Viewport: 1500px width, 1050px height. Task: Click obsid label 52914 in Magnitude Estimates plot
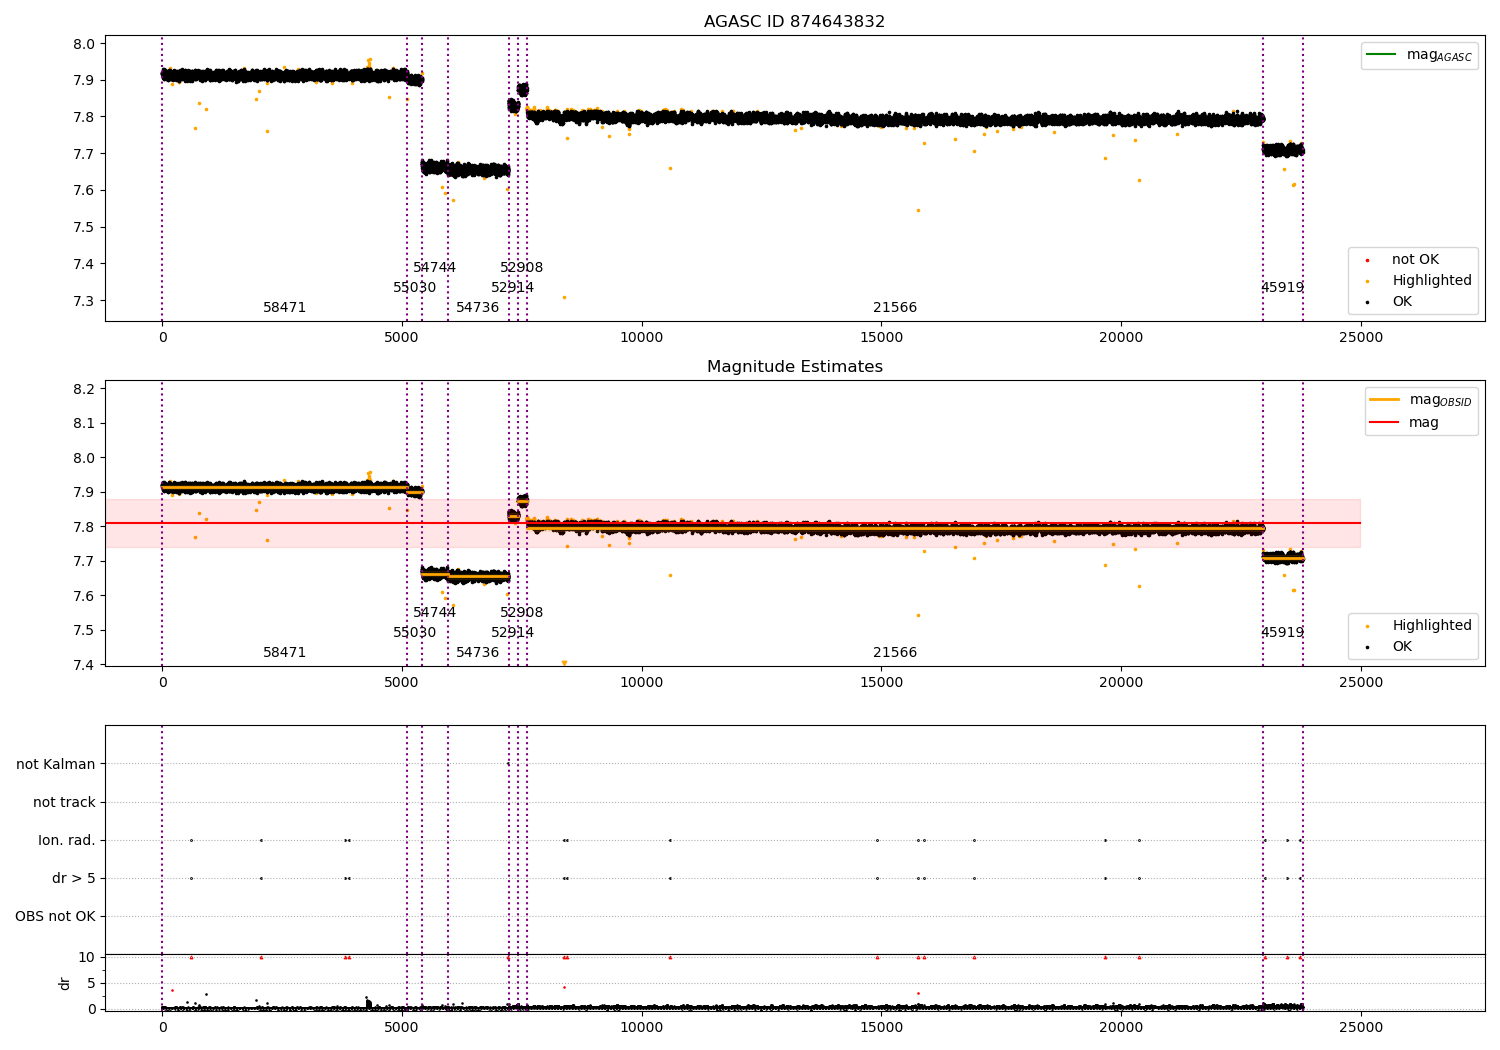coord(512,632)
